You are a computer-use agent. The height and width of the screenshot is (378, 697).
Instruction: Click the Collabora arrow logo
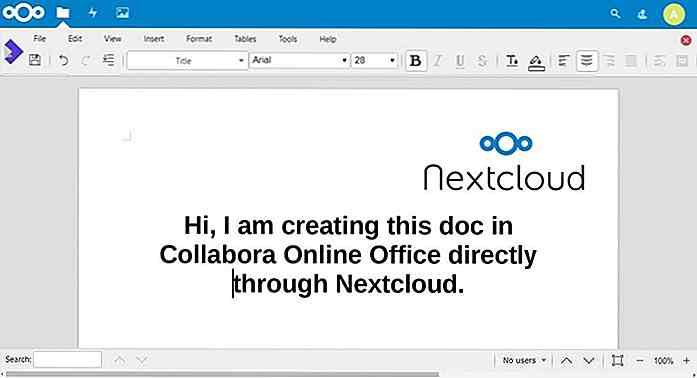point(12,52)
